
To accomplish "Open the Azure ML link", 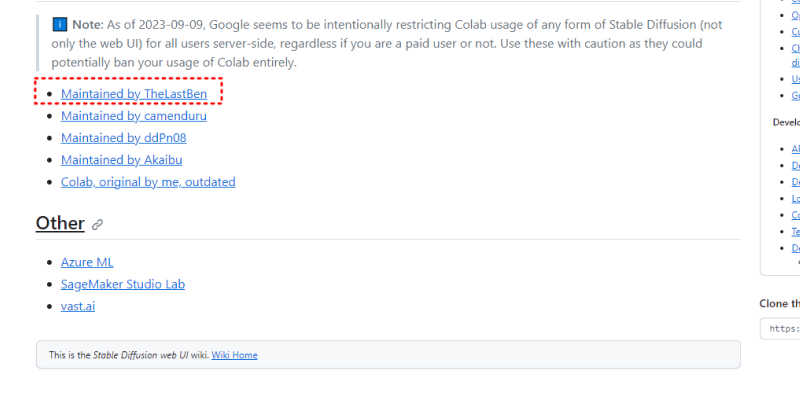I will click(87, 262).
